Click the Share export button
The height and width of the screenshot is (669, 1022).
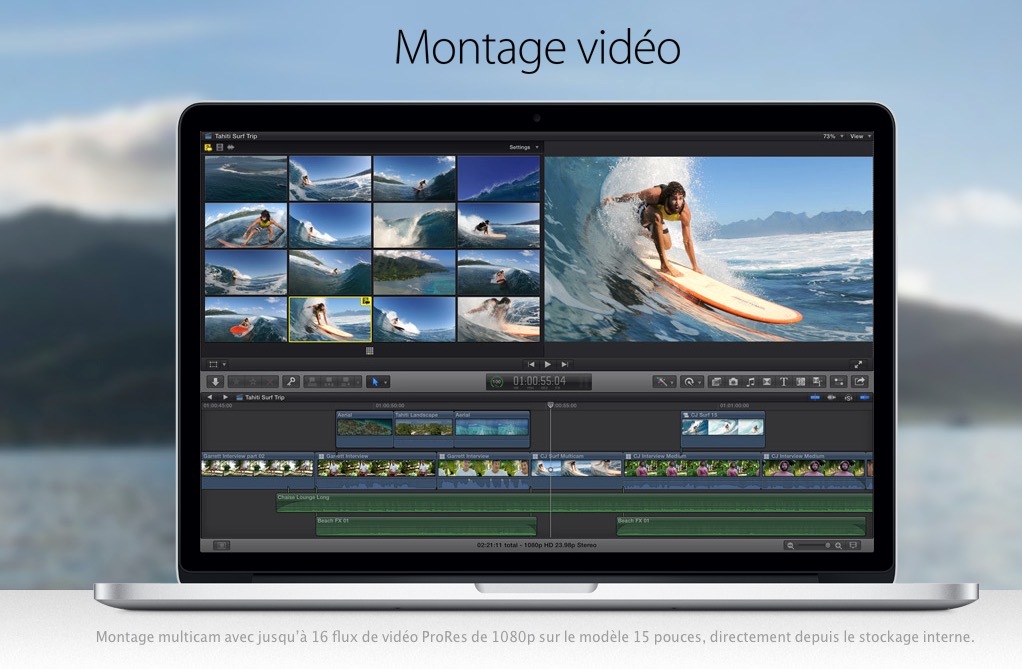click(860, 381)
